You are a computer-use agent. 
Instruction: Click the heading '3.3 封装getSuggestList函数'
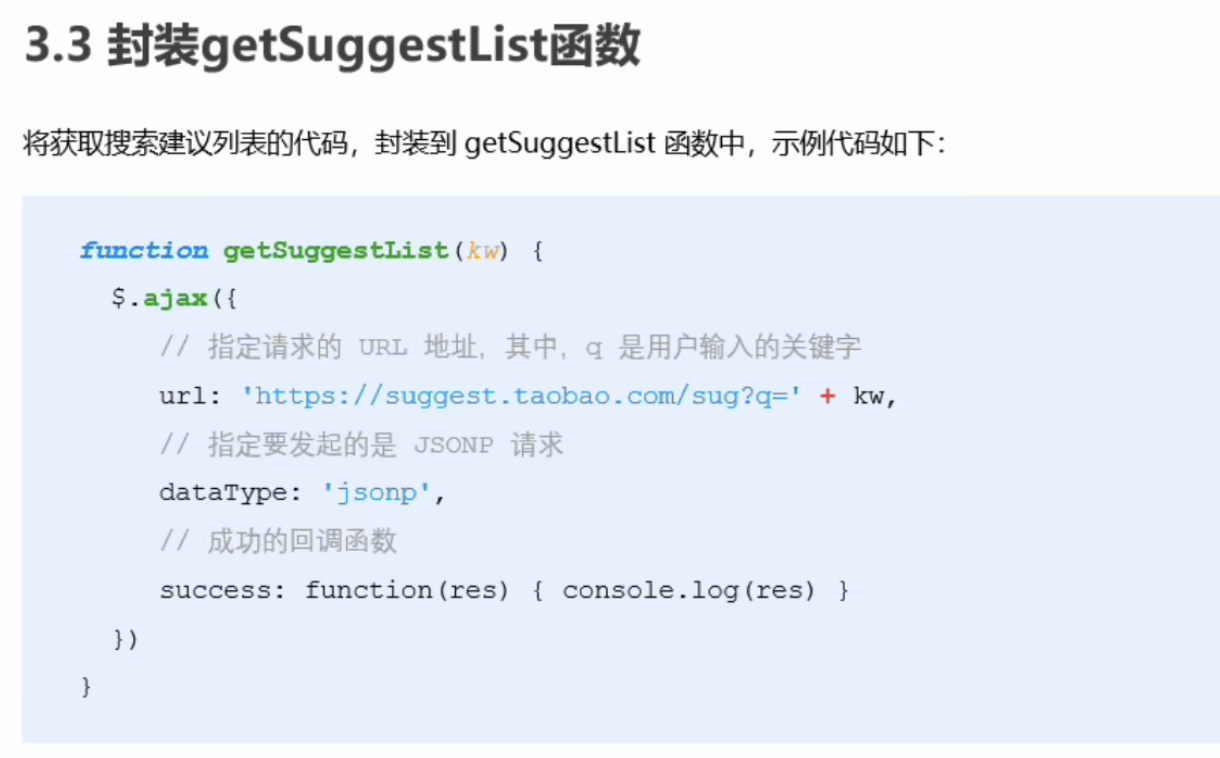pos(332,47)
